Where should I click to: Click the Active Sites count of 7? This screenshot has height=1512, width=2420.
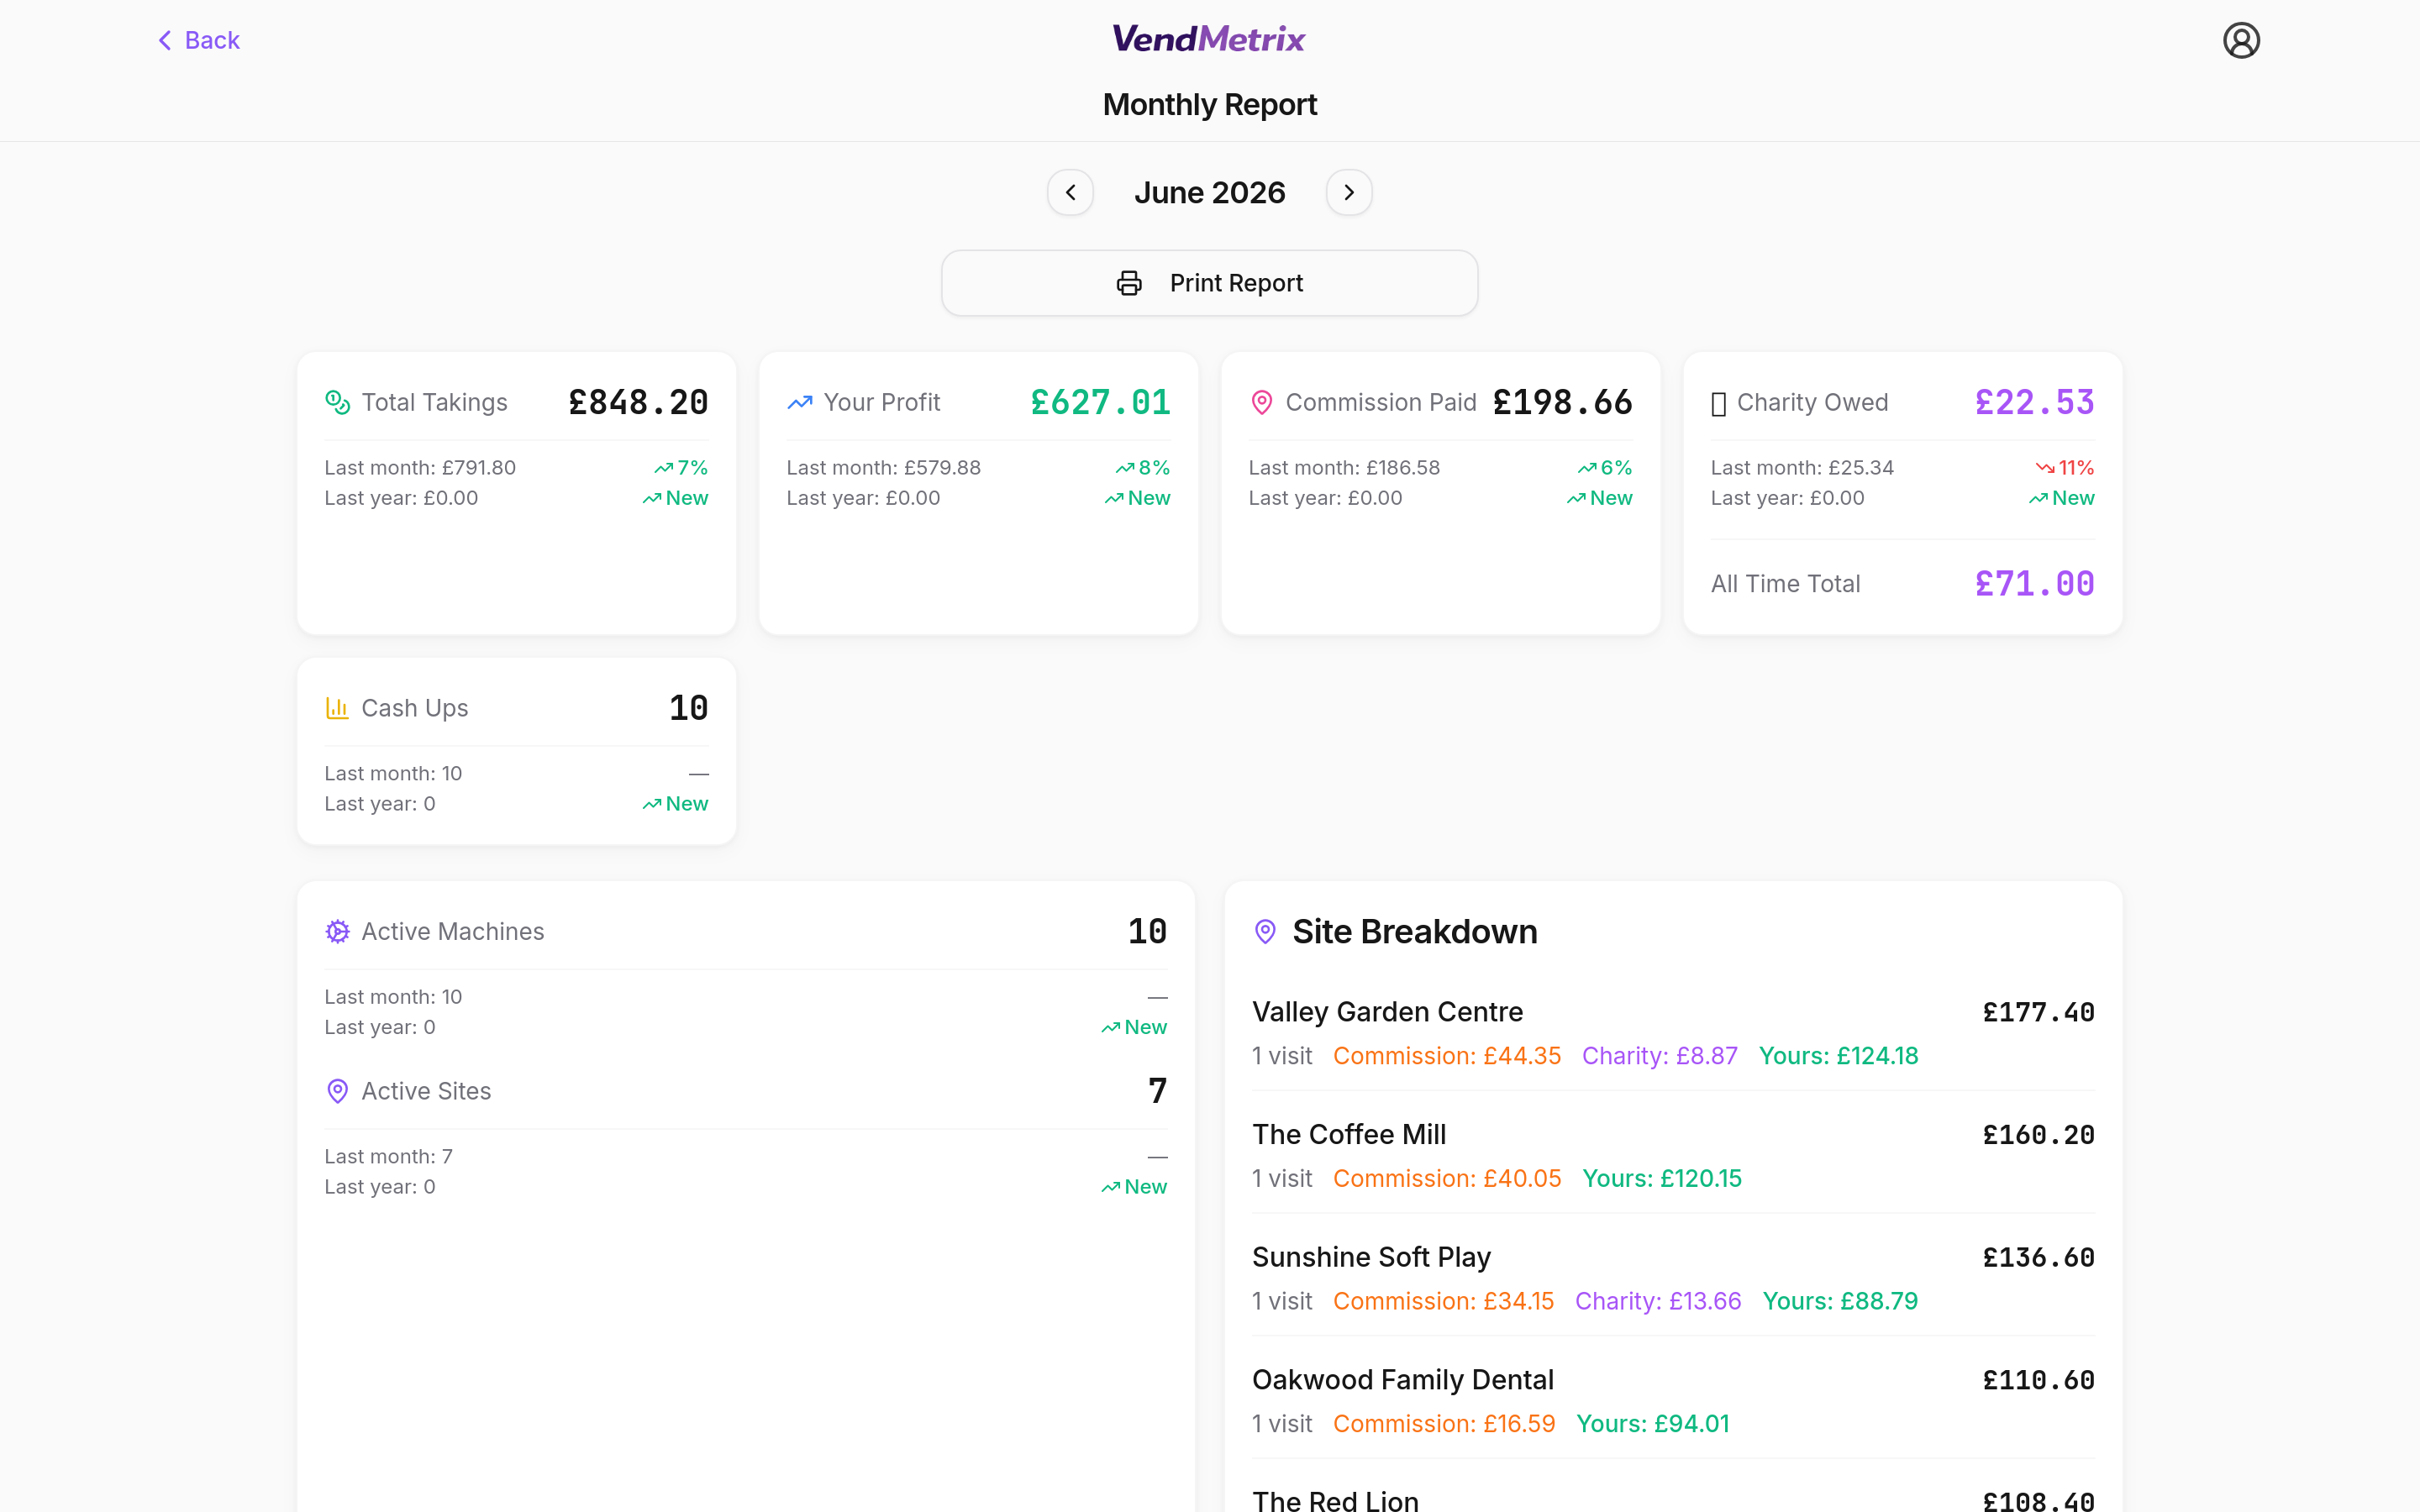[1157, 1091]
